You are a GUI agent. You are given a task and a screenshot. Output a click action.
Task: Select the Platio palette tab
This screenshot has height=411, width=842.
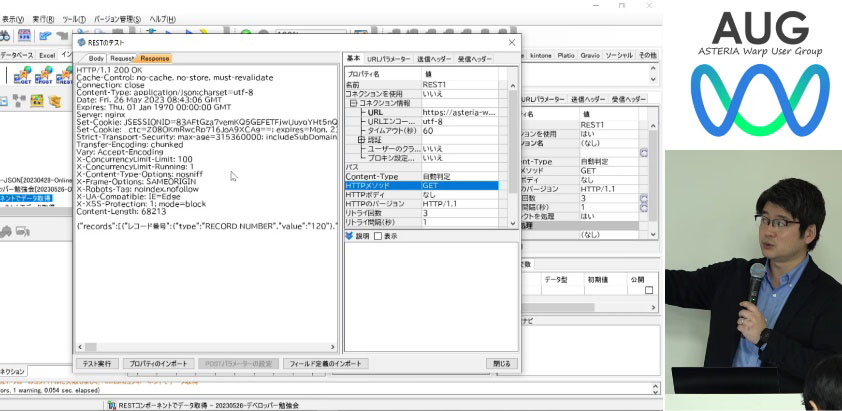566,55
